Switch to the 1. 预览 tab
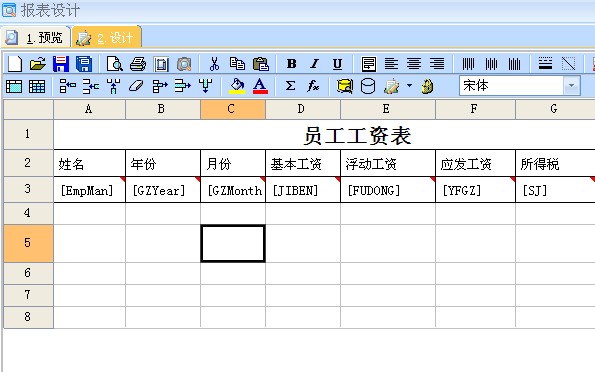 tap(36, 37)
